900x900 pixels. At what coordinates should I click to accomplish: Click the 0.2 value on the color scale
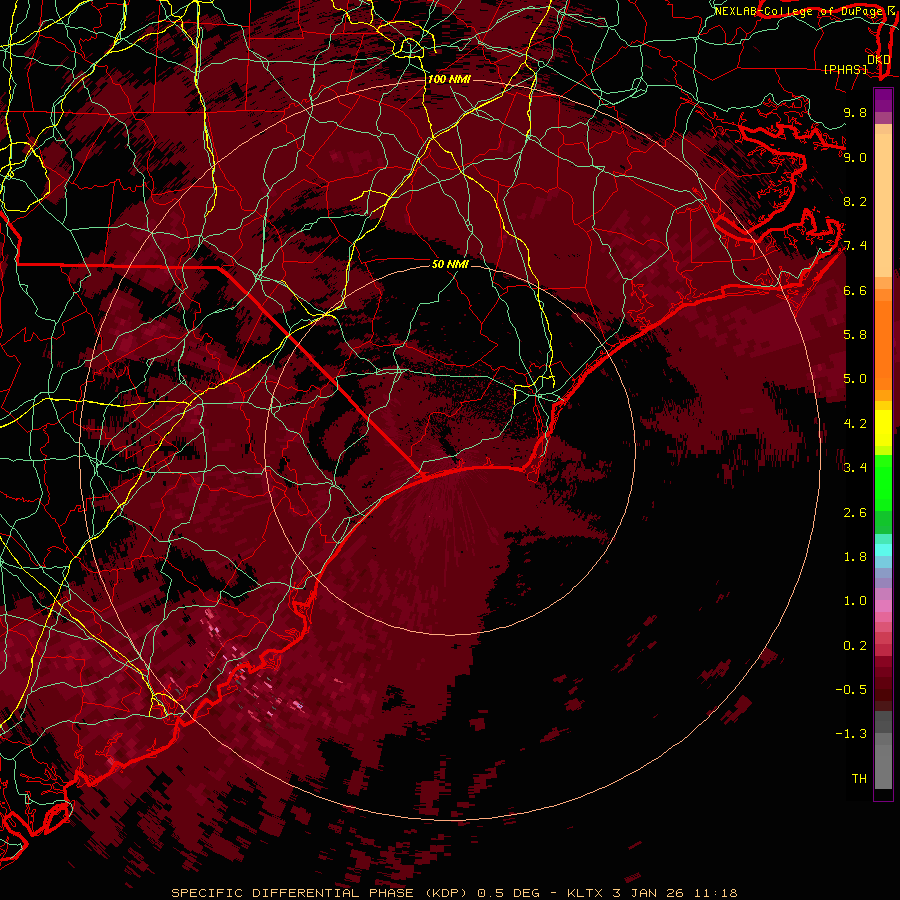855,646
